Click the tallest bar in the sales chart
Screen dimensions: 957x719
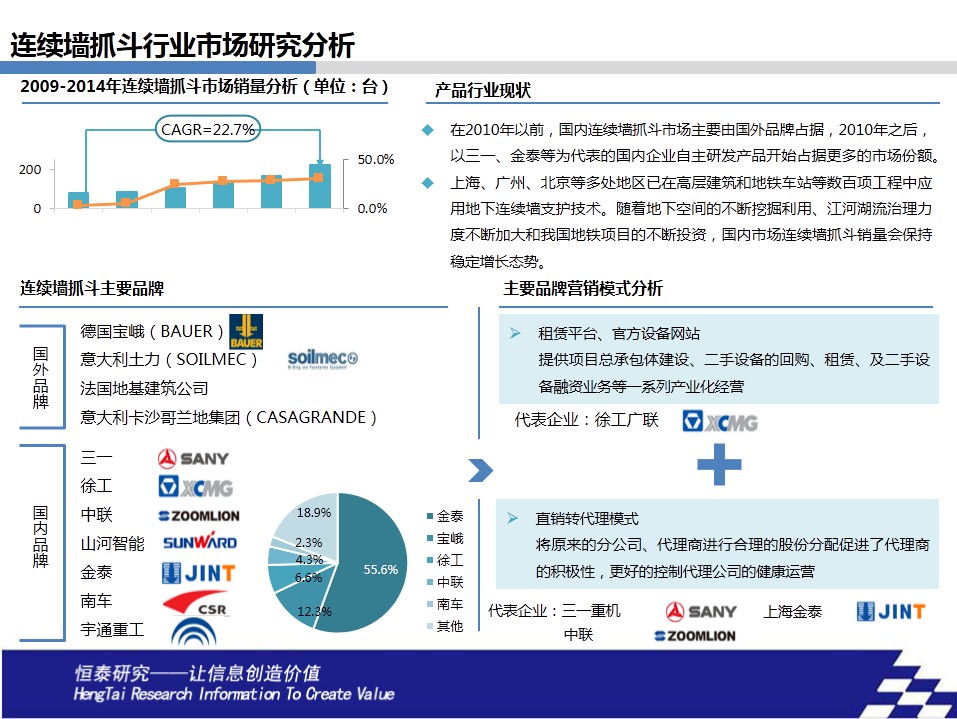[320, 186]
